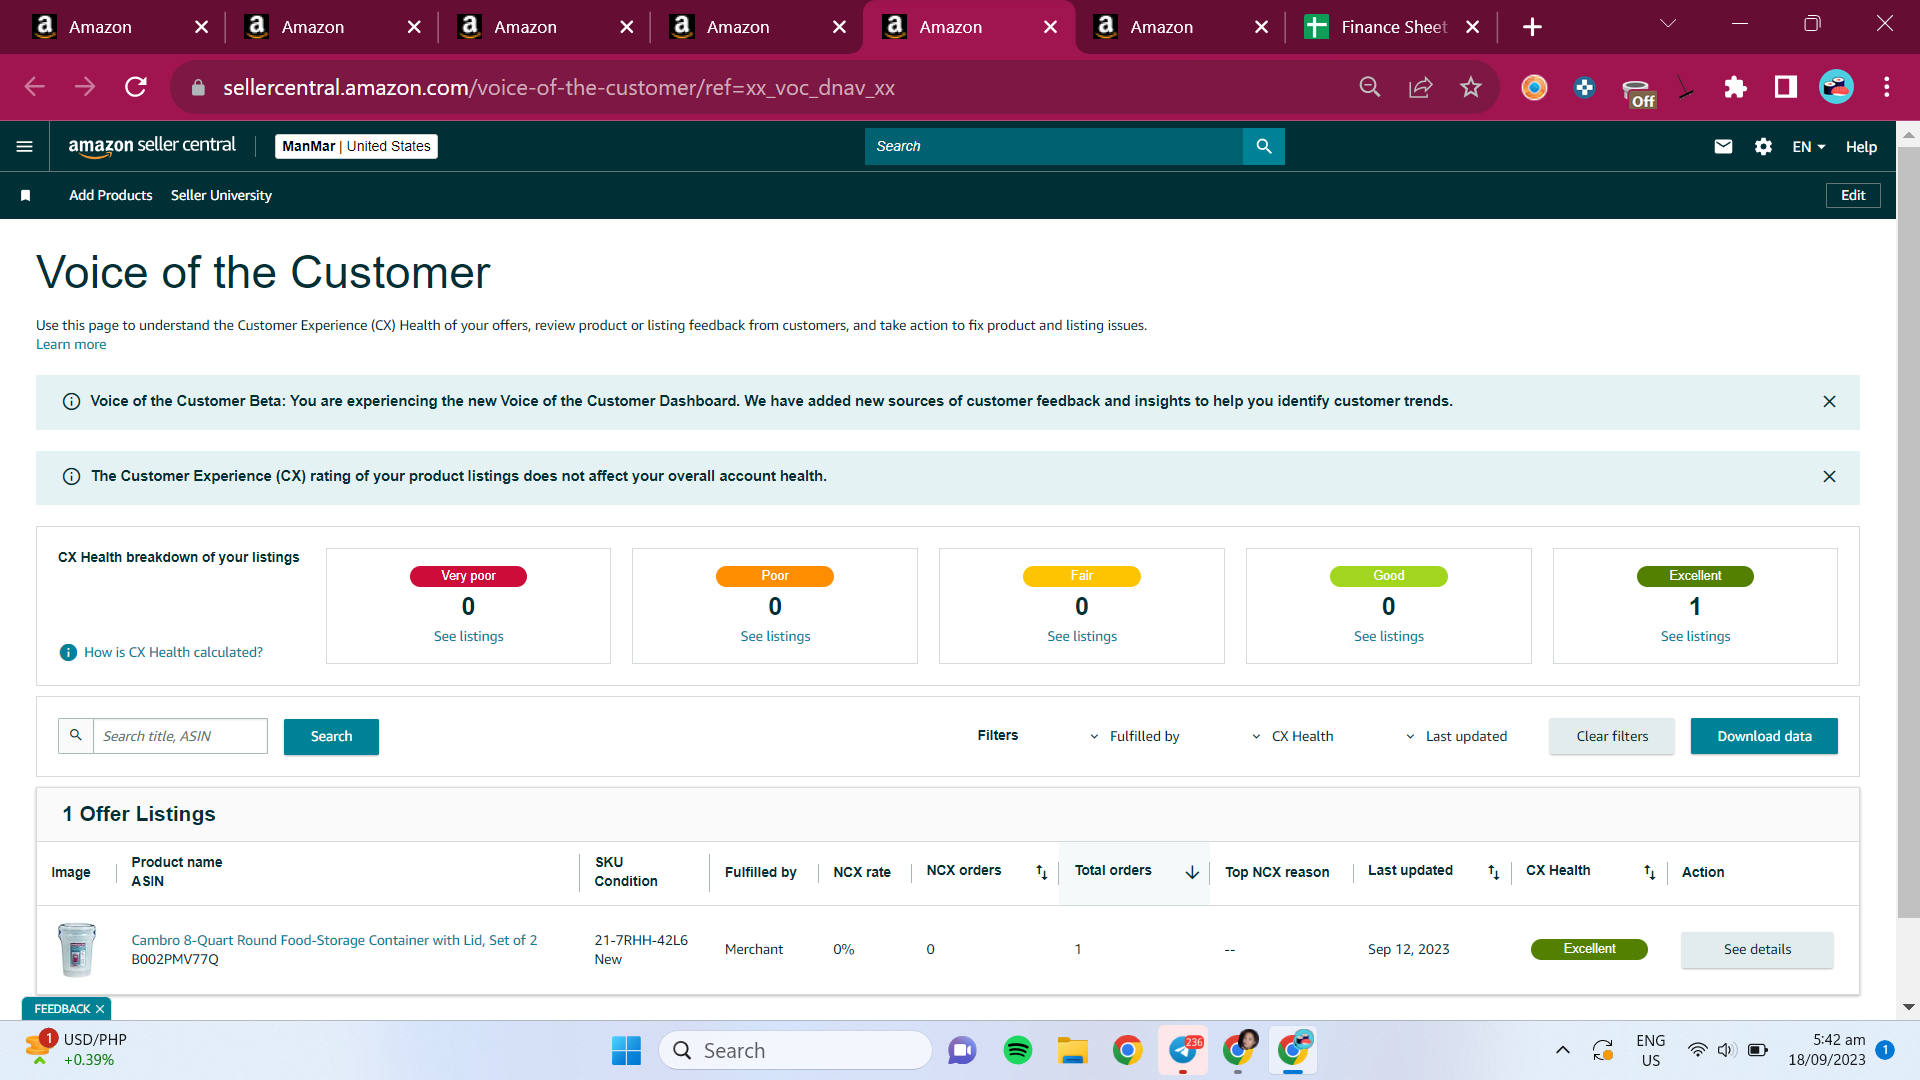Open the Help menu item

pyautogui.click(x=1861, y=147)
